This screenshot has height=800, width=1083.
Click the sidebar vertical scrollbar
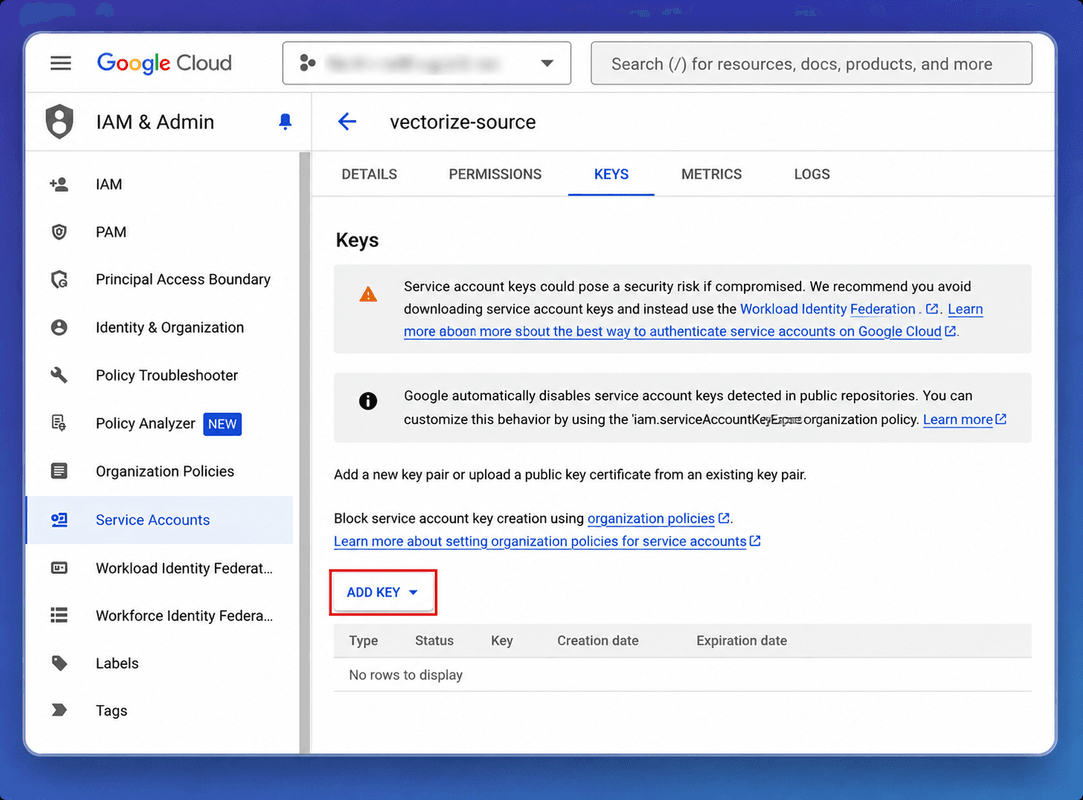click(305, 453)
